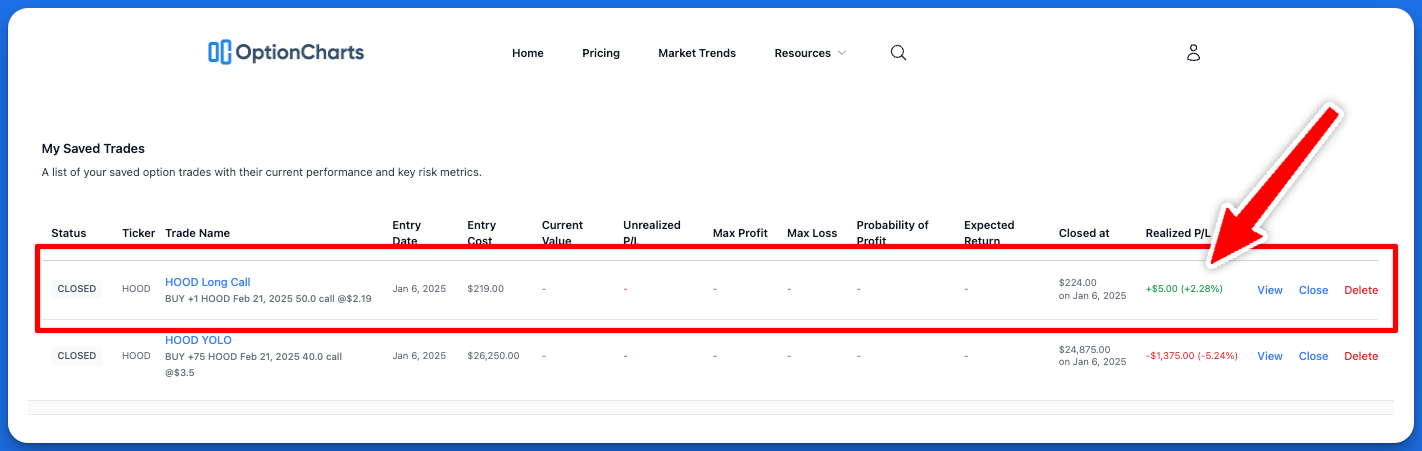Open the HOOD YOLO trade link
Screen dimensions: 1422x451
click(198, 340)
